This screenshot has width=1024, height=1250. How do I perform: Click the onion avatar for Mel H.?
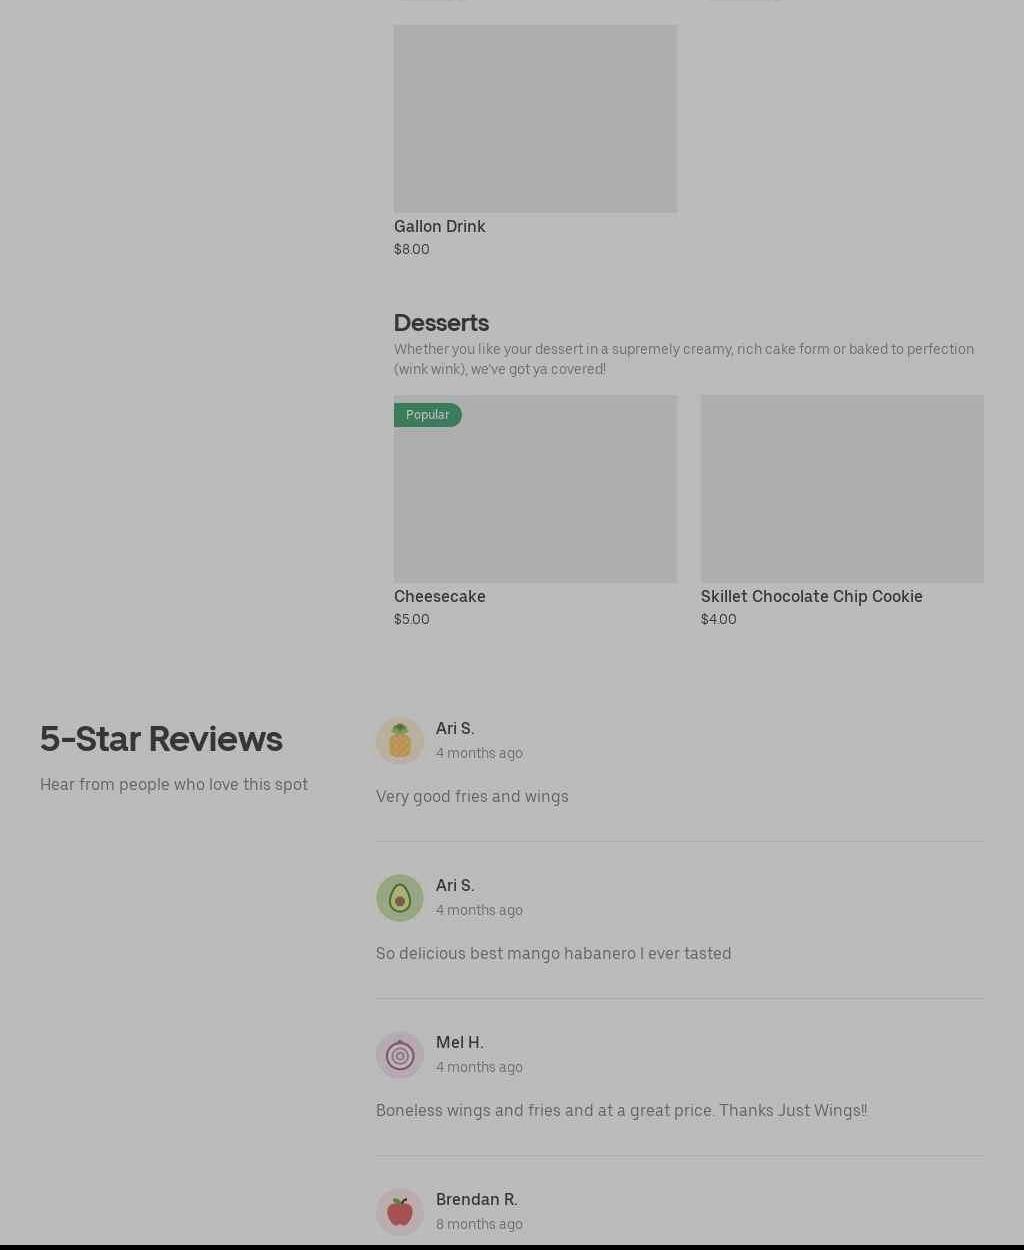coord(400,1055)
